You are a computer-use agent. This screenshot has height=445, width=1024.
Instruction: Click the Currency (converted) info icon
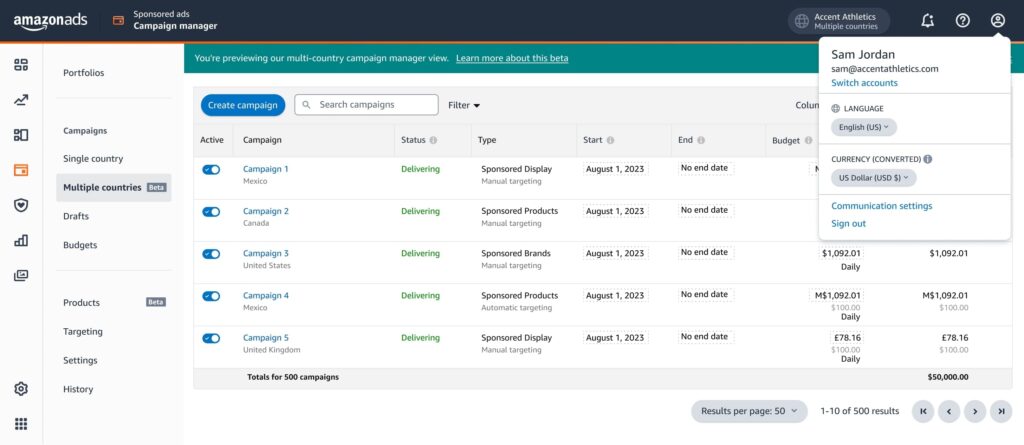tap(928, 159)
